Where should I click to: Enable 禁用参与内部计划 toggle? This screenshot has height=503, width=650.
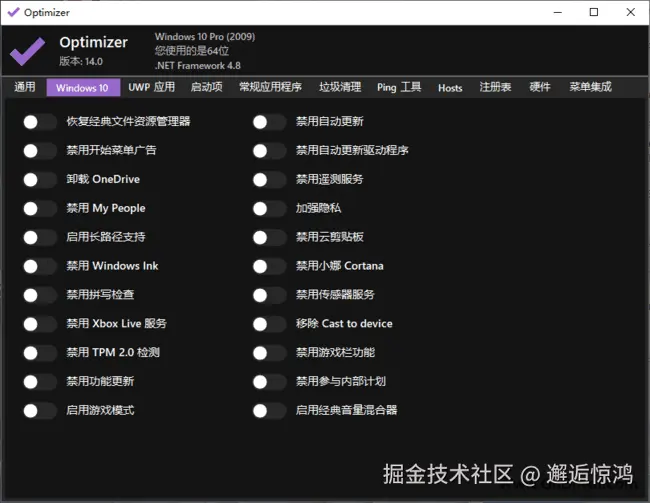click(x=269, y=382)
